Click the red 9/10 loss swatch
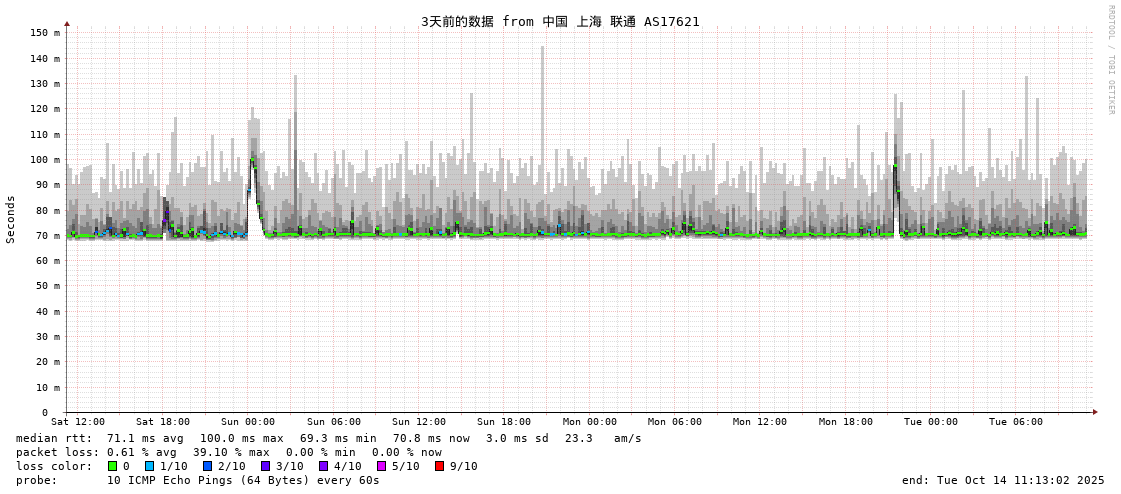The image size is (1121, 494). click(439, 466)
